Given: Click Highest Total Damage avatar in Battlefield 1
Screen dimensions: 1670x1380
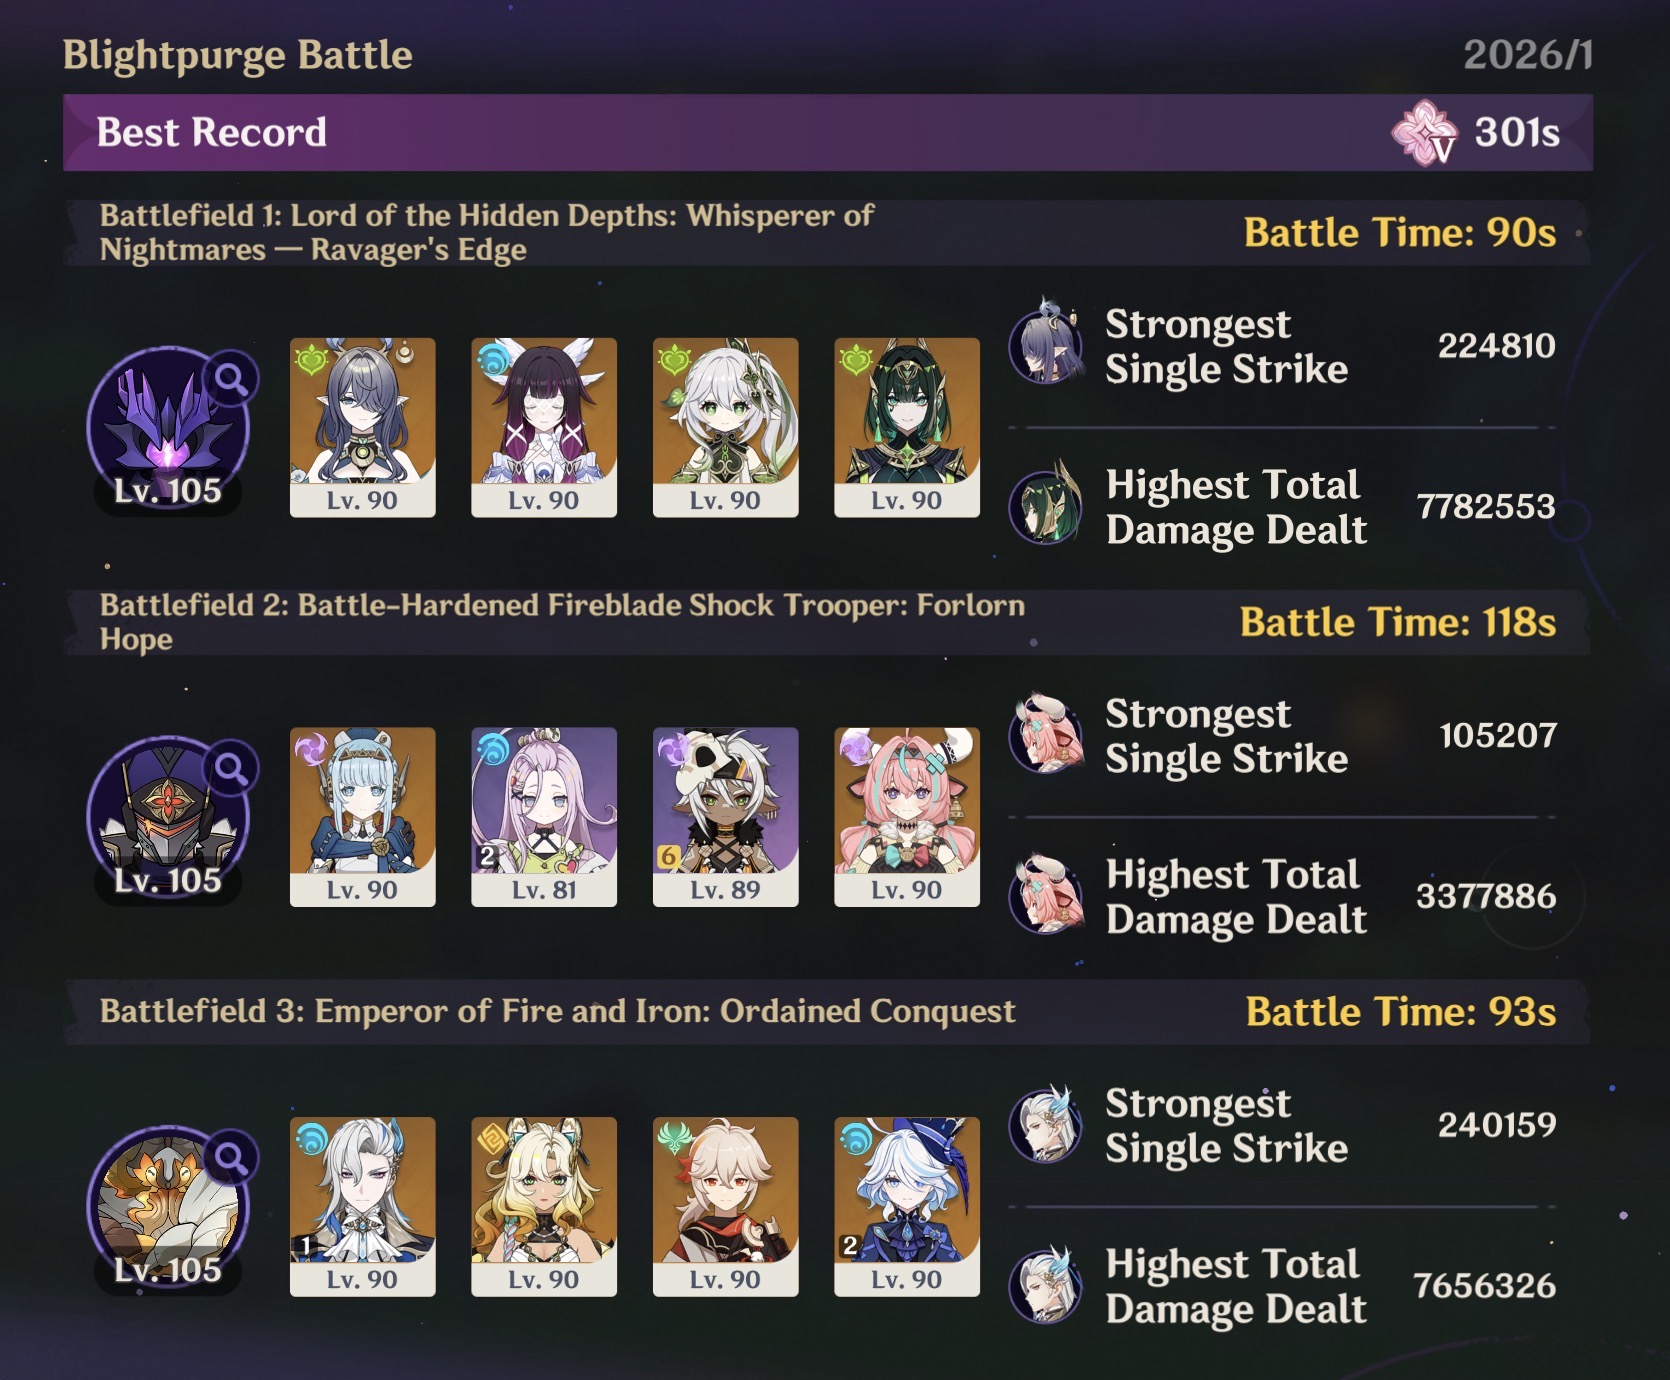Looking at the screenshot, I should 1046,506.
